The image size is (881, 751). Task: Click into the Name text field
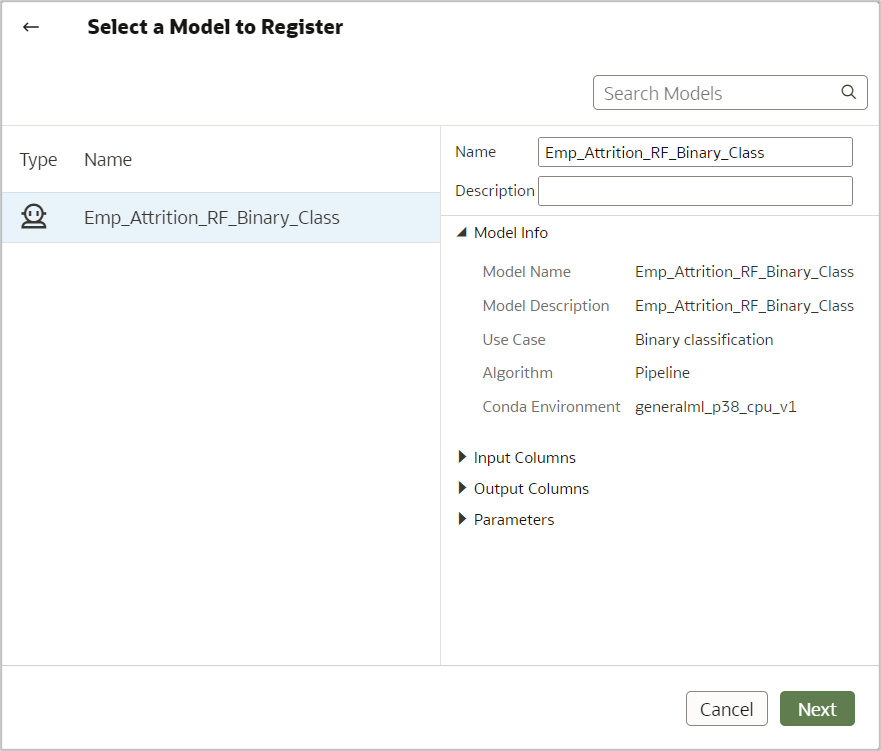[695, 152]
